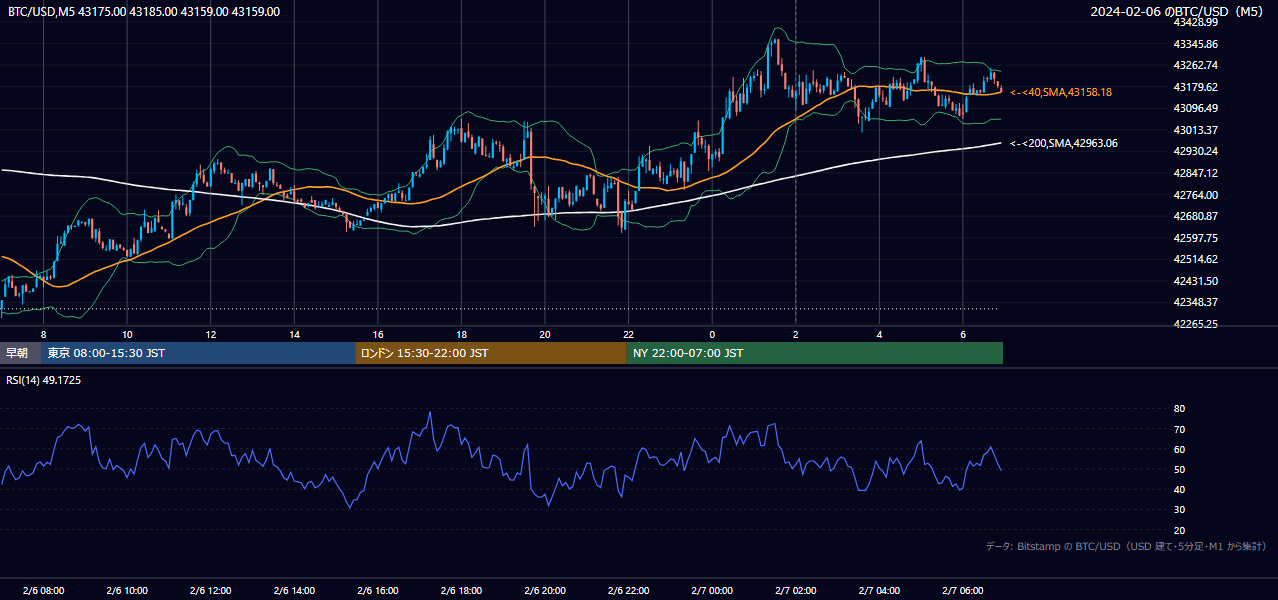Click price axis value 43428.99
This screenshot has width=1278, height=600.
click(x=1195, y=22)
